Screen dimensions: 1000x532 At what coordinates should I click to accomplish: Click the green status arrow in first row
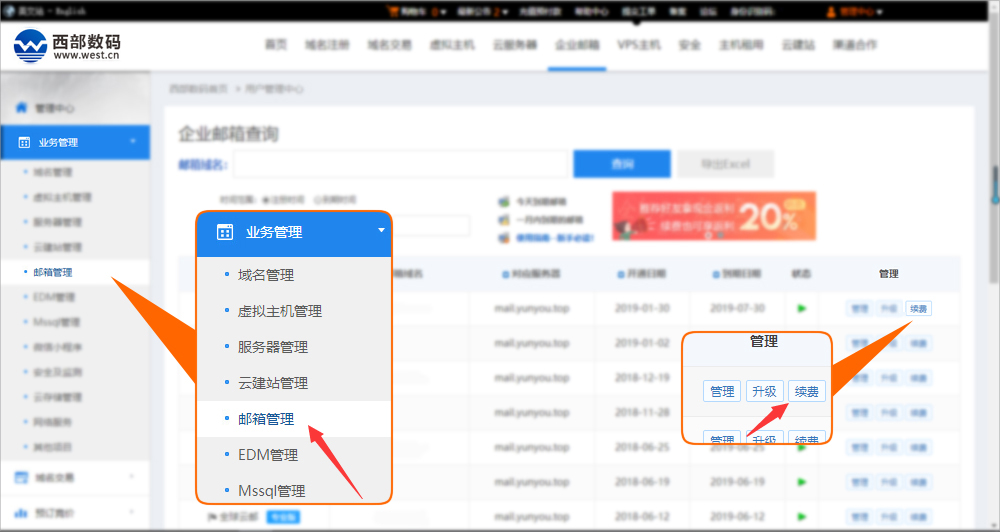point(801,308)
